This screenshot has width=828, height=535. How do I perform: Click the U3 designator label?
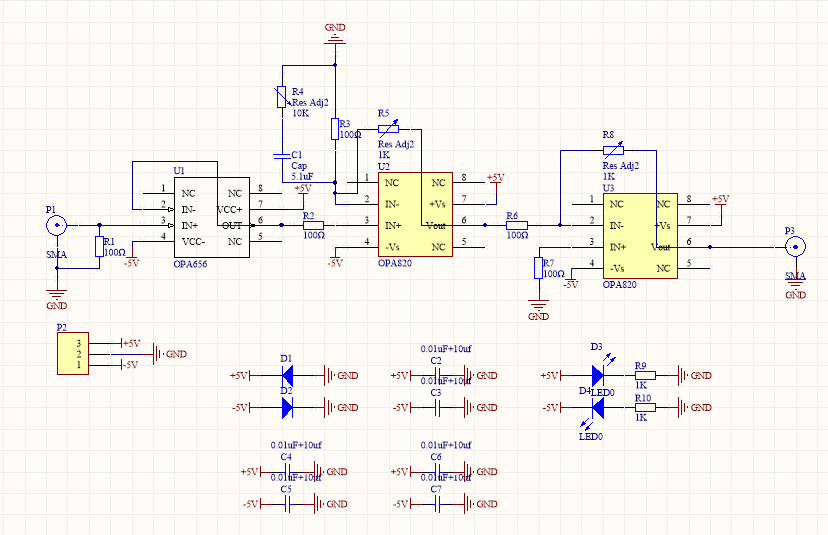608,188
